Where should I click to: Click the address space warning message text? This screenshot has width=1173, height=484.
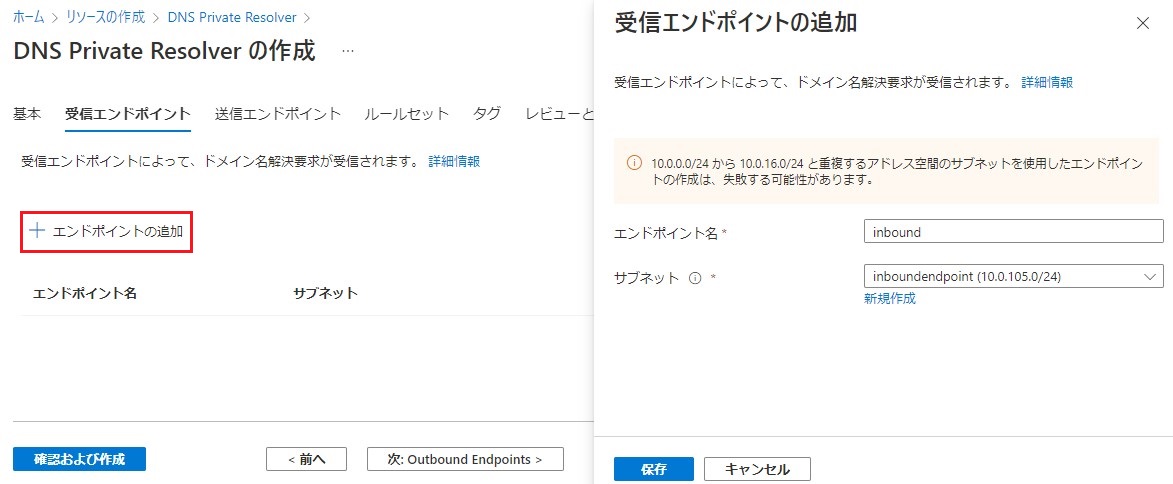(896, 171)
